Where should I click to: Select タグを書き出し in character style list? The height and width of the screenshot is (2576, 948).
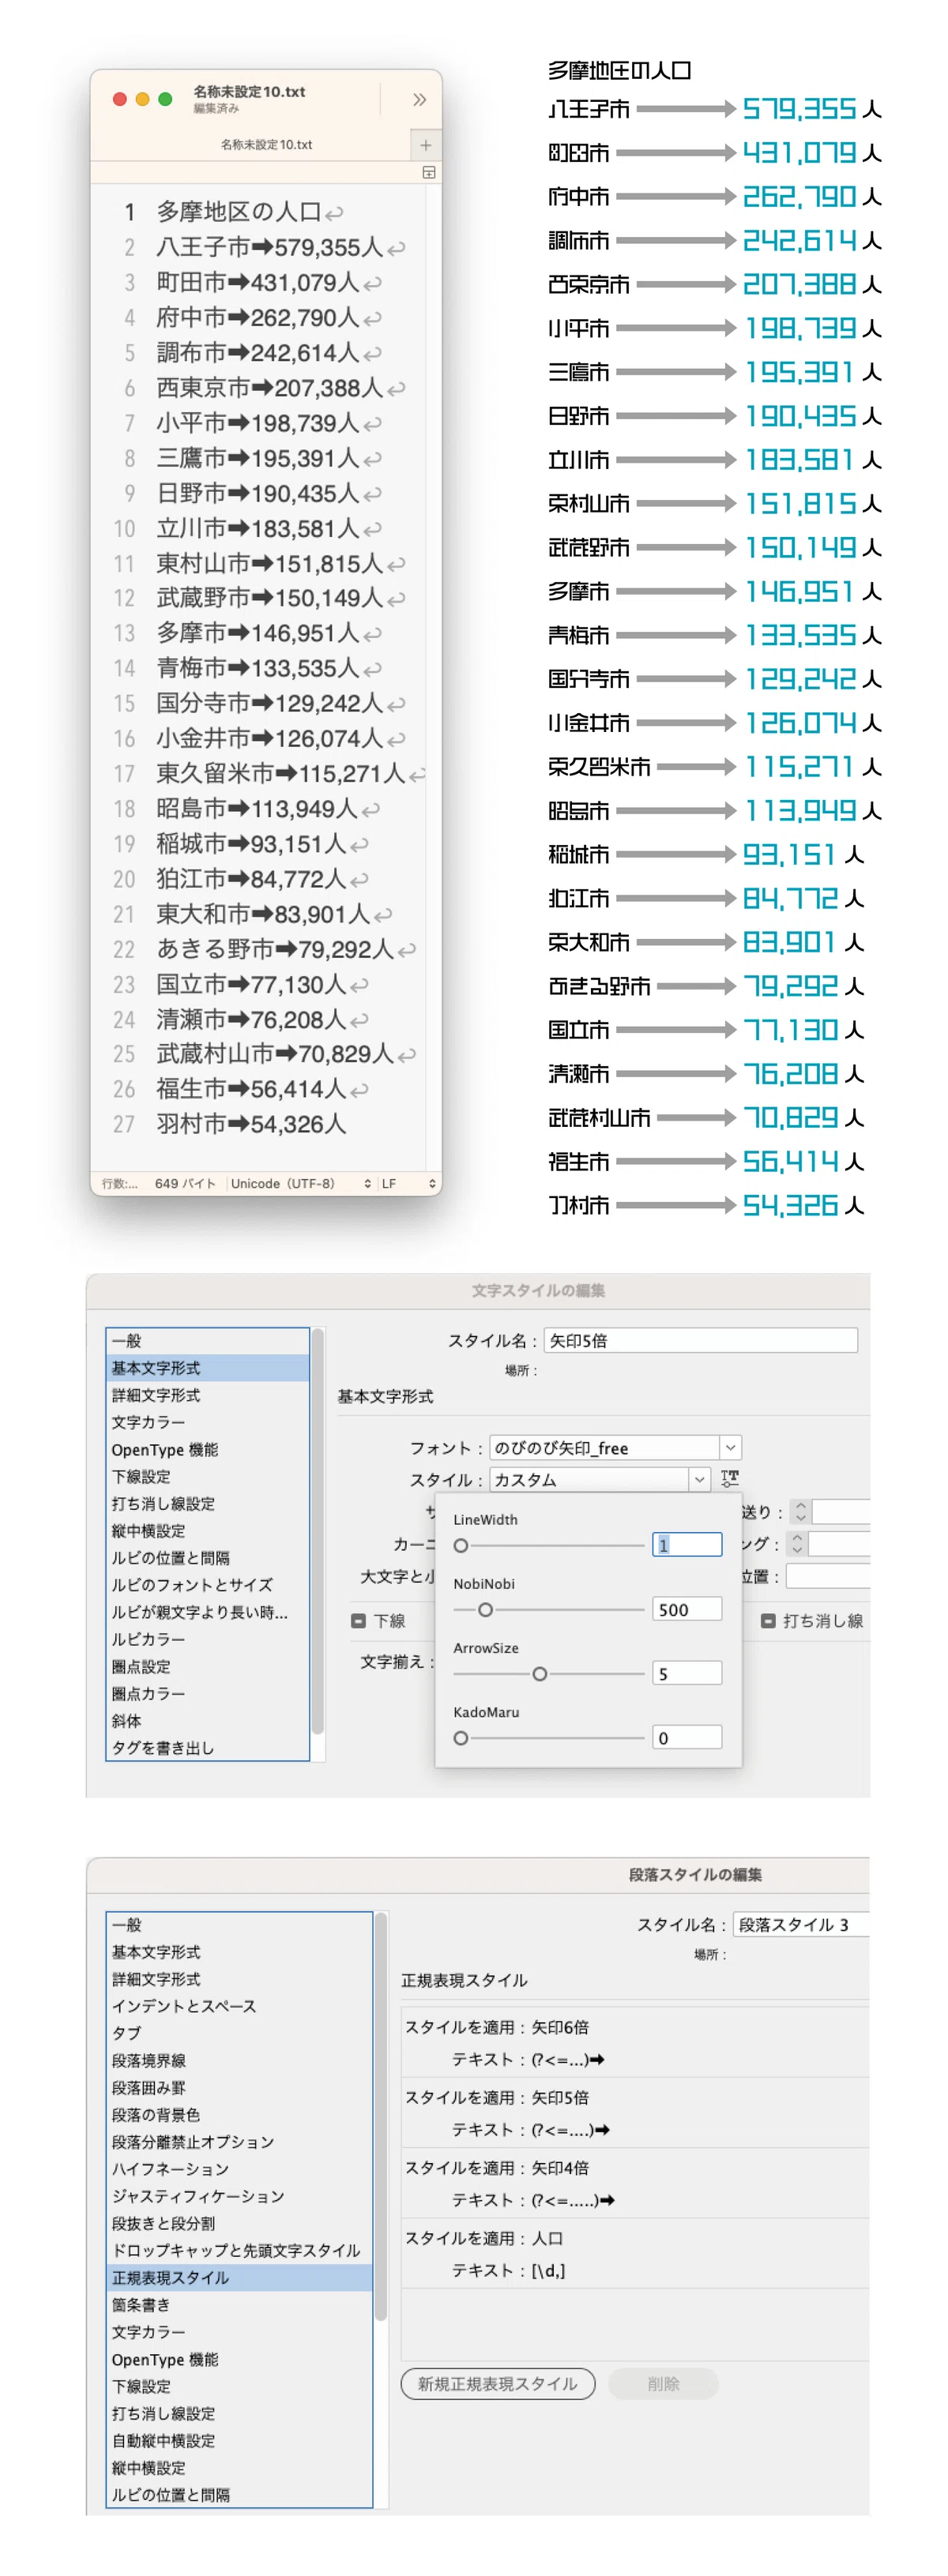pyautogui.click(x=208, y=1747)
